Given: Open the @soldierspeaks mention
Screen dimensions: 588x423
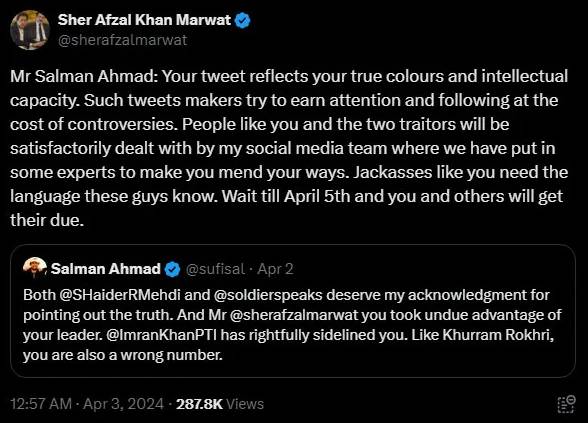Looking at the screenshot, I should coord(268,295).
